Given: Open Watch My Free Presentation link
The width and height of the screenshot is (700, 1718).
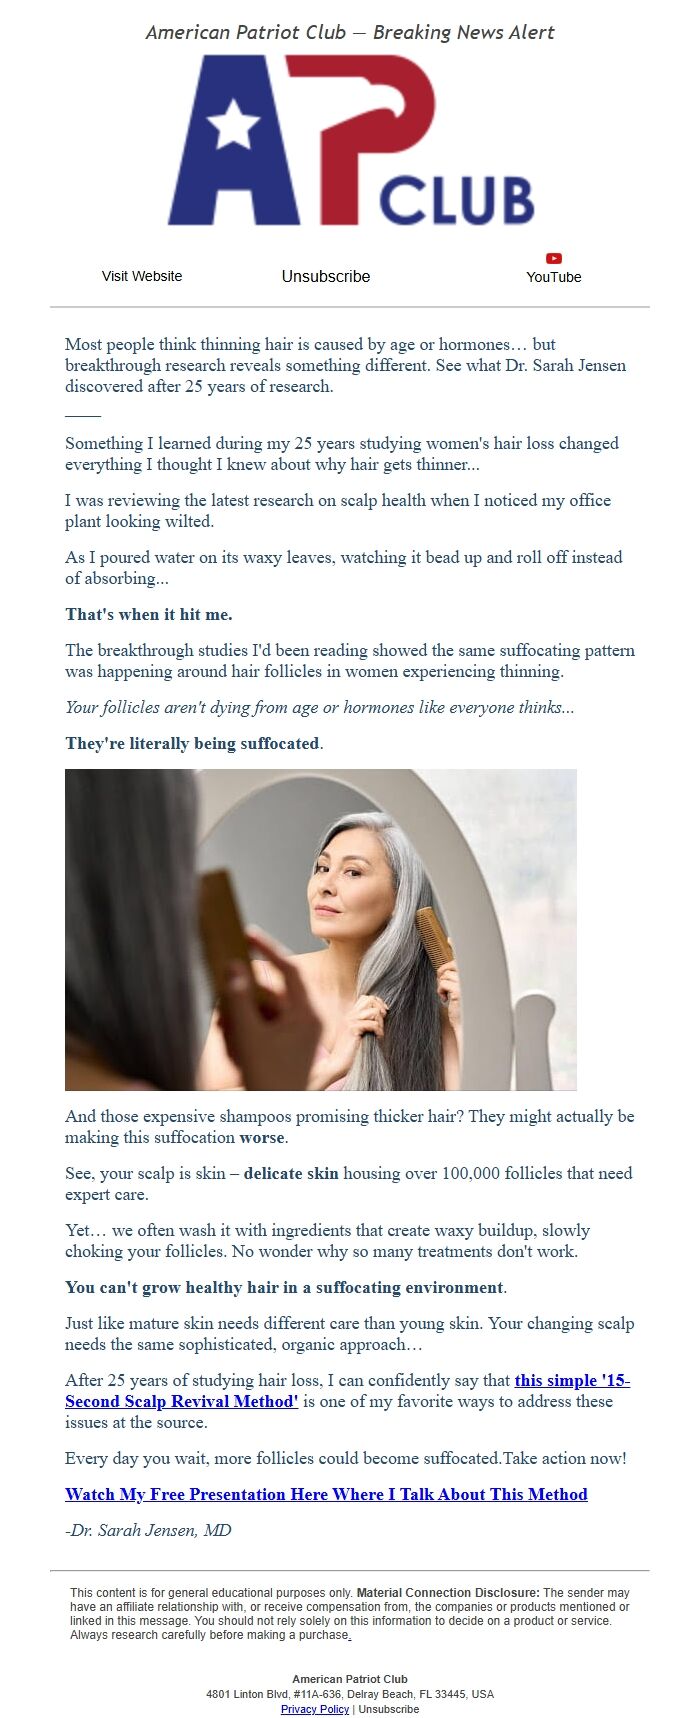Looking at the screenshot, I should 326,1494.
